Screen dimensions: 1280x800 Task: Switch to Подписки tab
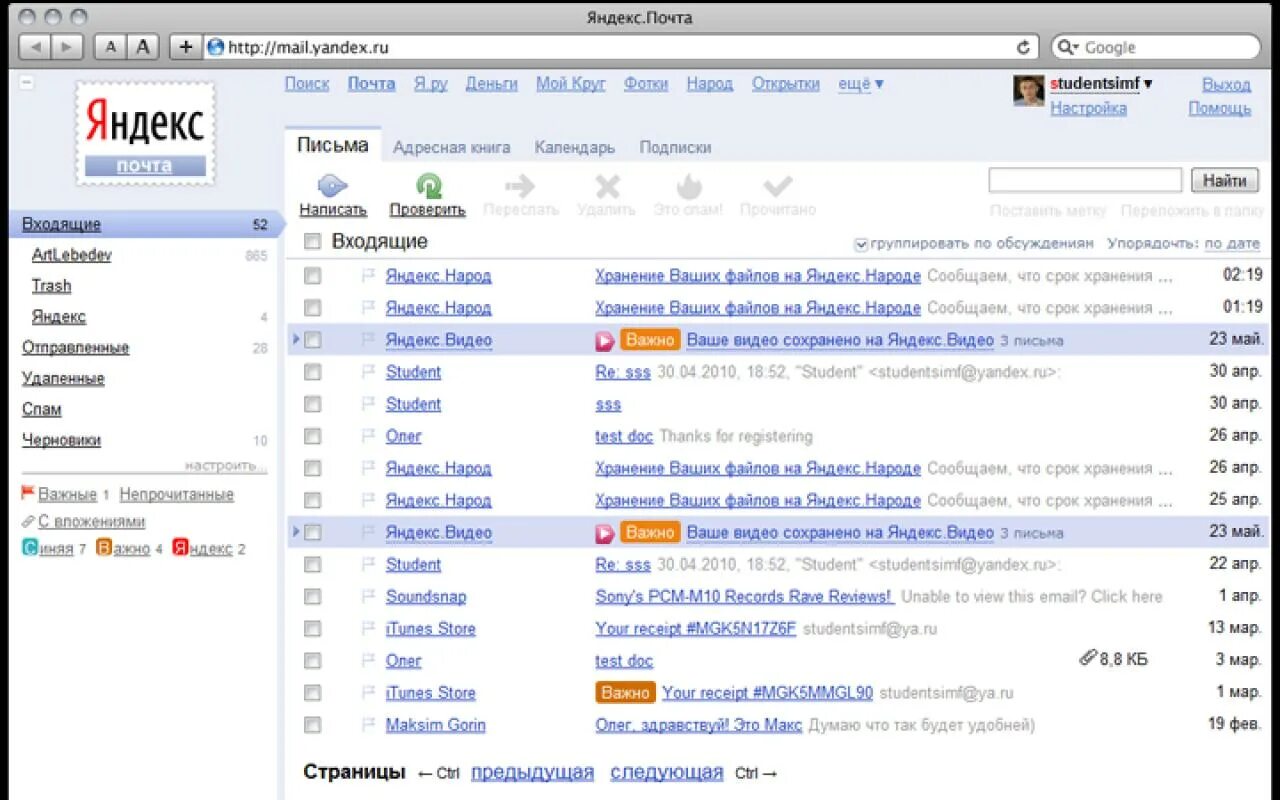tap(675, 147)
